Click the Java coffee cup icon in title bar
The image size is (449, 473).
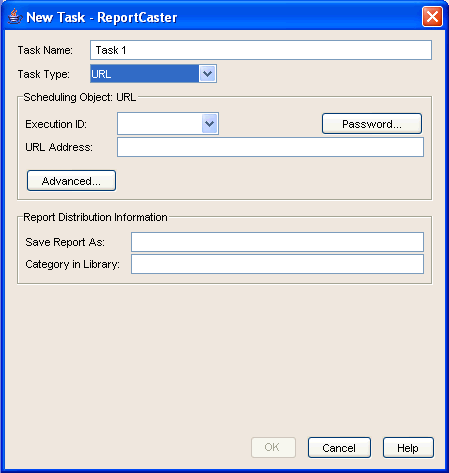pos(14,16)
